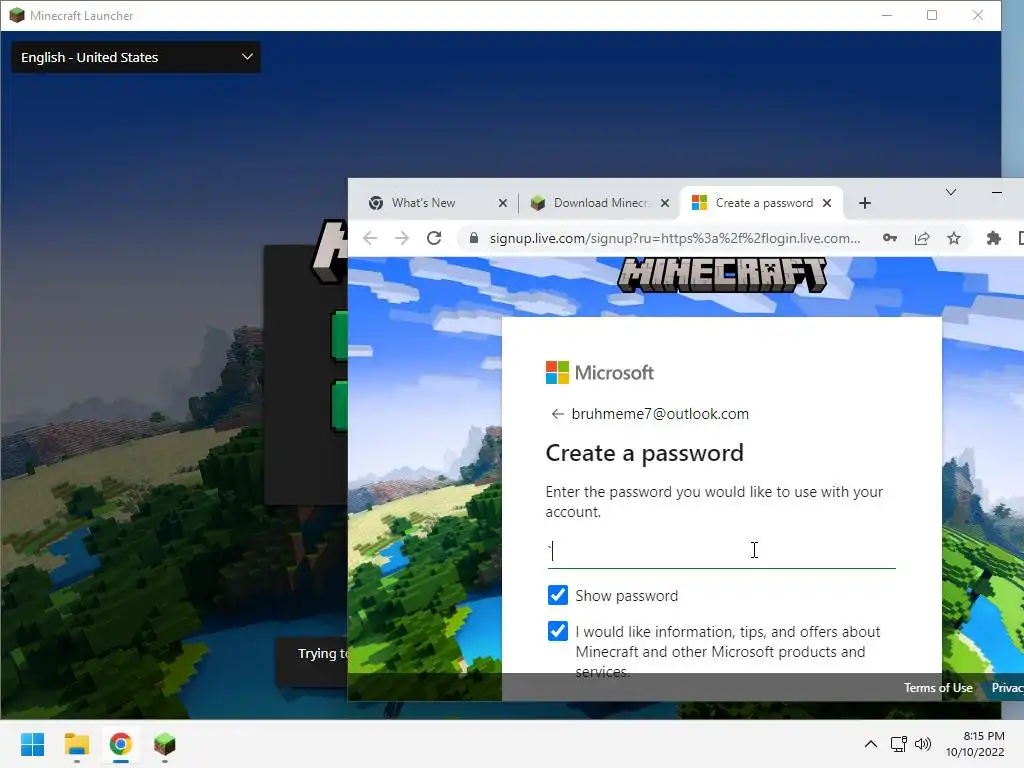
Task: Open the Chrome tab search chevron
Action: pyautogui.click(x=951, y=192)
